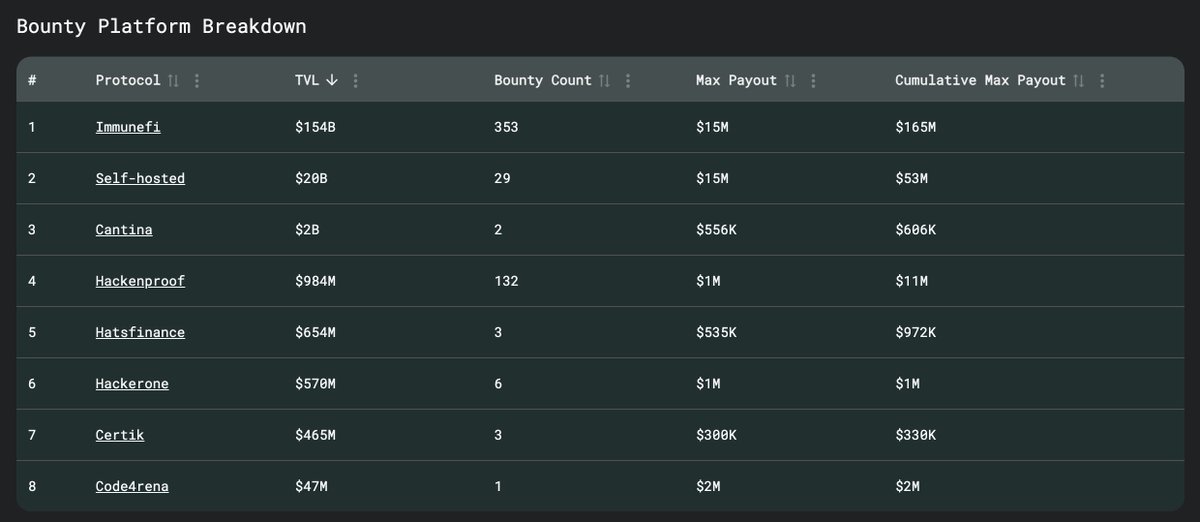This screenshot has height=522, width=1200.
Task: Open Bounty Count column kebab menu
Action: [627, 81]
